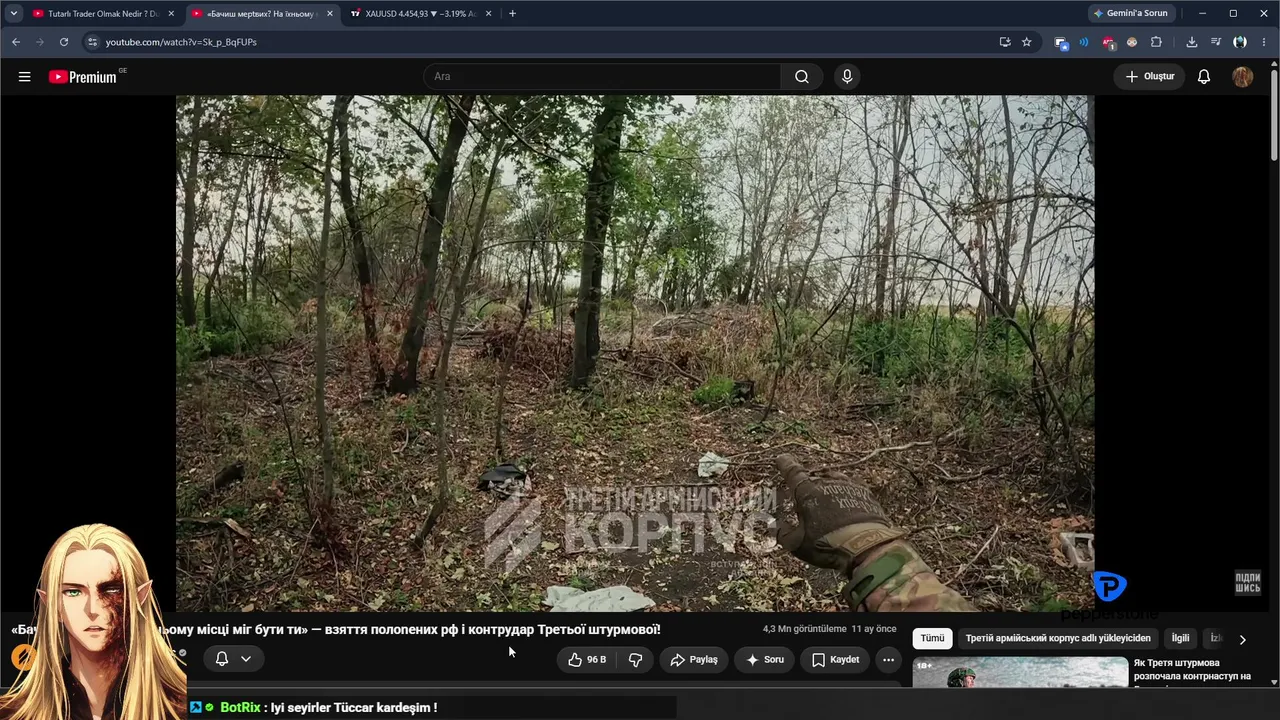Viewport: 1280px width, 720px height.
Task: Save the video with Kaydet
Action: click(x=835, y=660)
